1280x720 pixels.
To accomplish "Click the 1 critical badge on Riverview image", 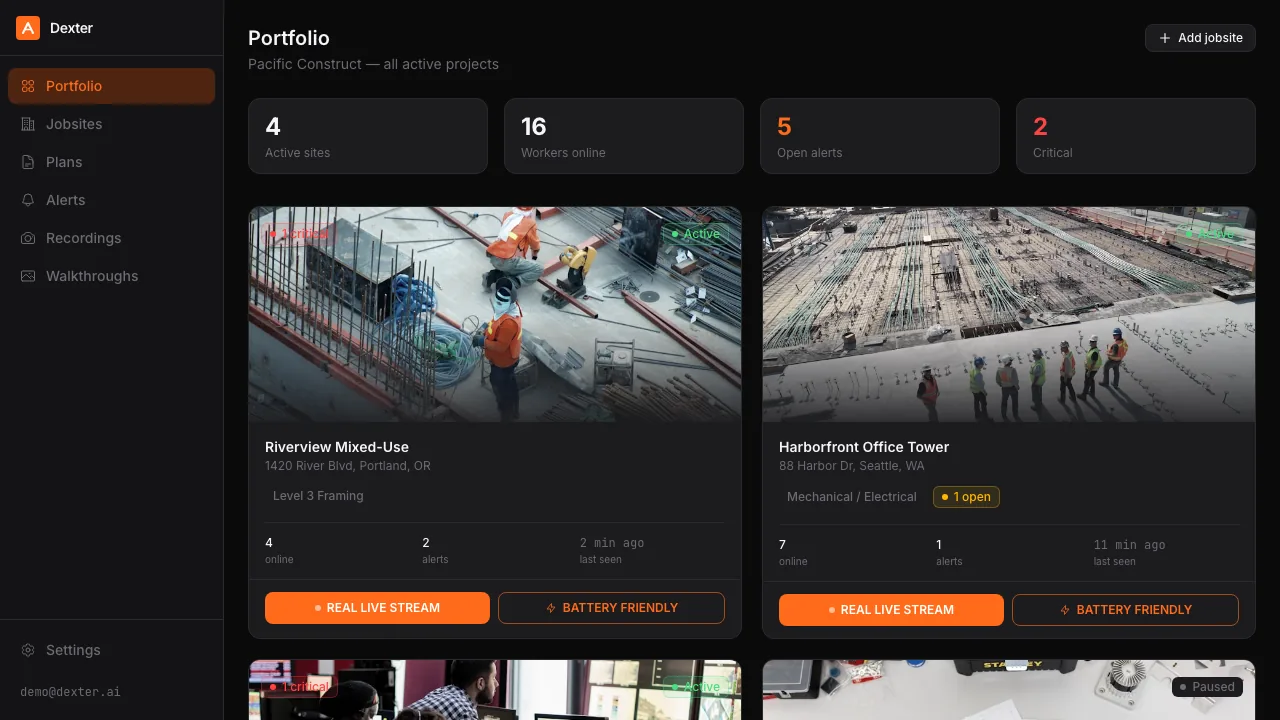I will pyautogui.click(x=297, y=234).
